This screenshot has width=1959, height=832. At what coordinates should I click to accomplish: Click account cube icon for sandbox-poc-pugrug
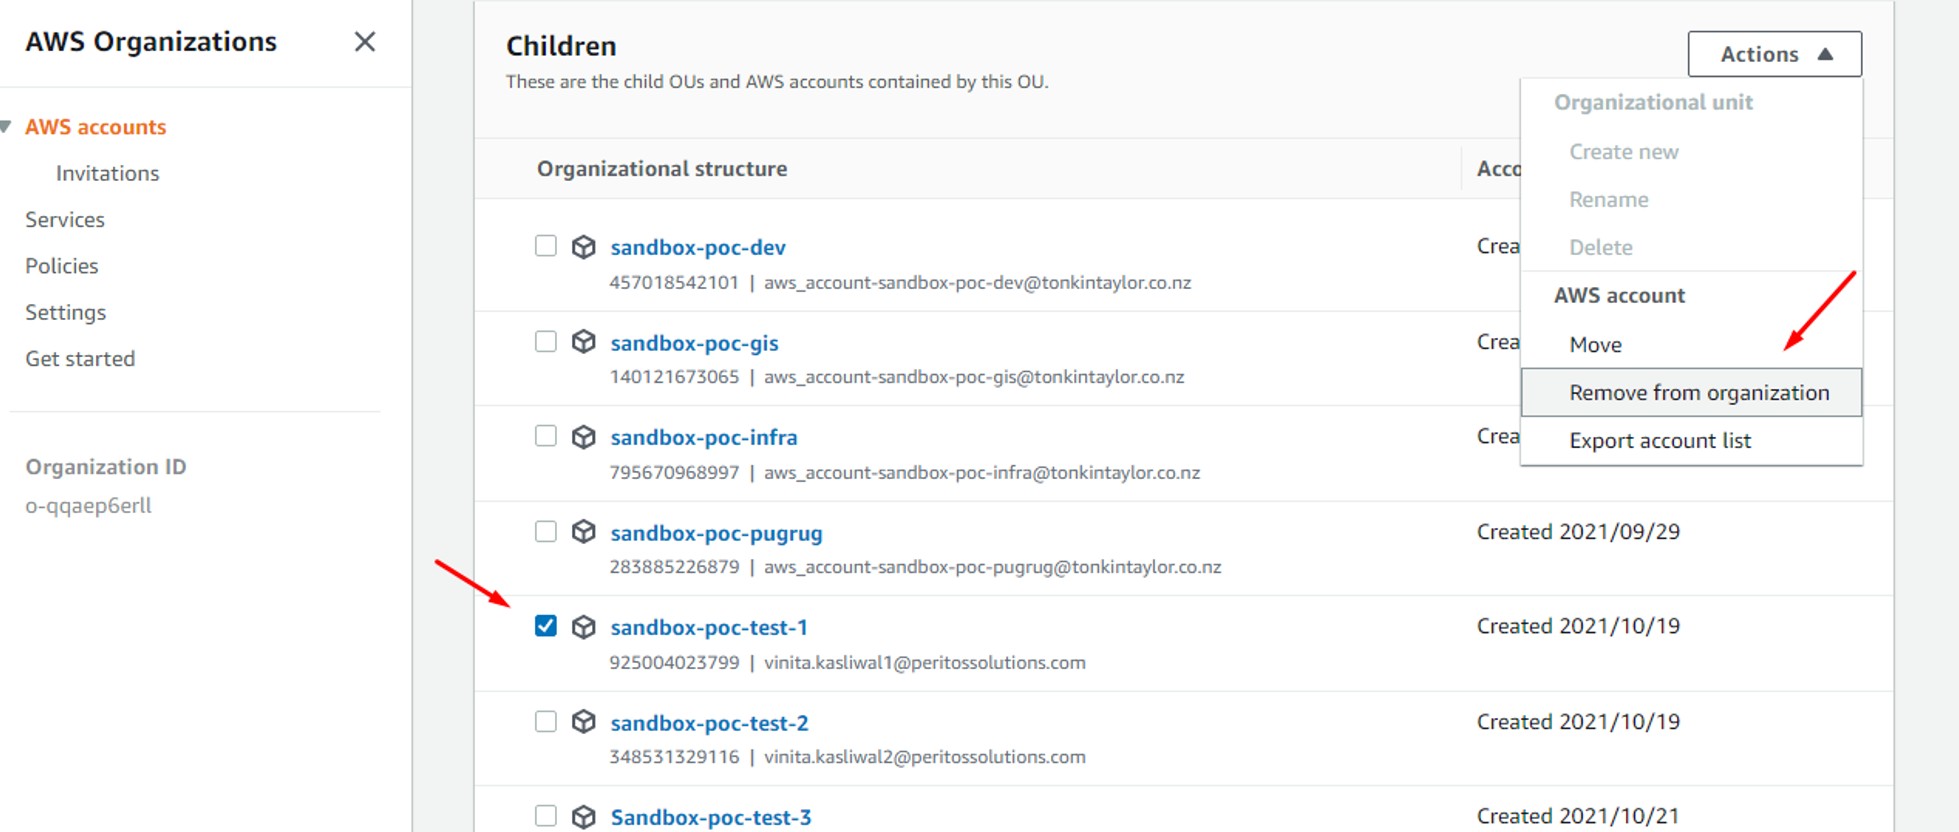tap(584, 532)
